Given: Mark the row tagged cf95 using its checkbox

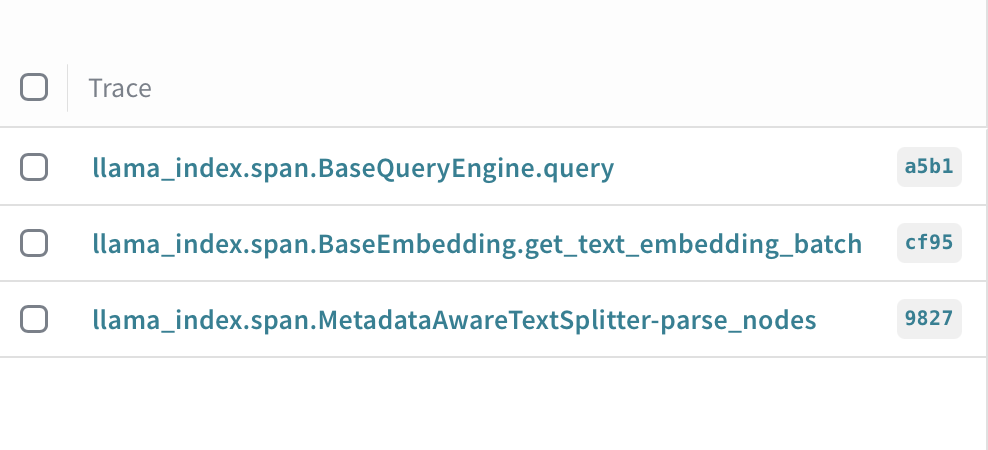Looking at the screenshot, I should pyautogui.click(x=34, y=243).
